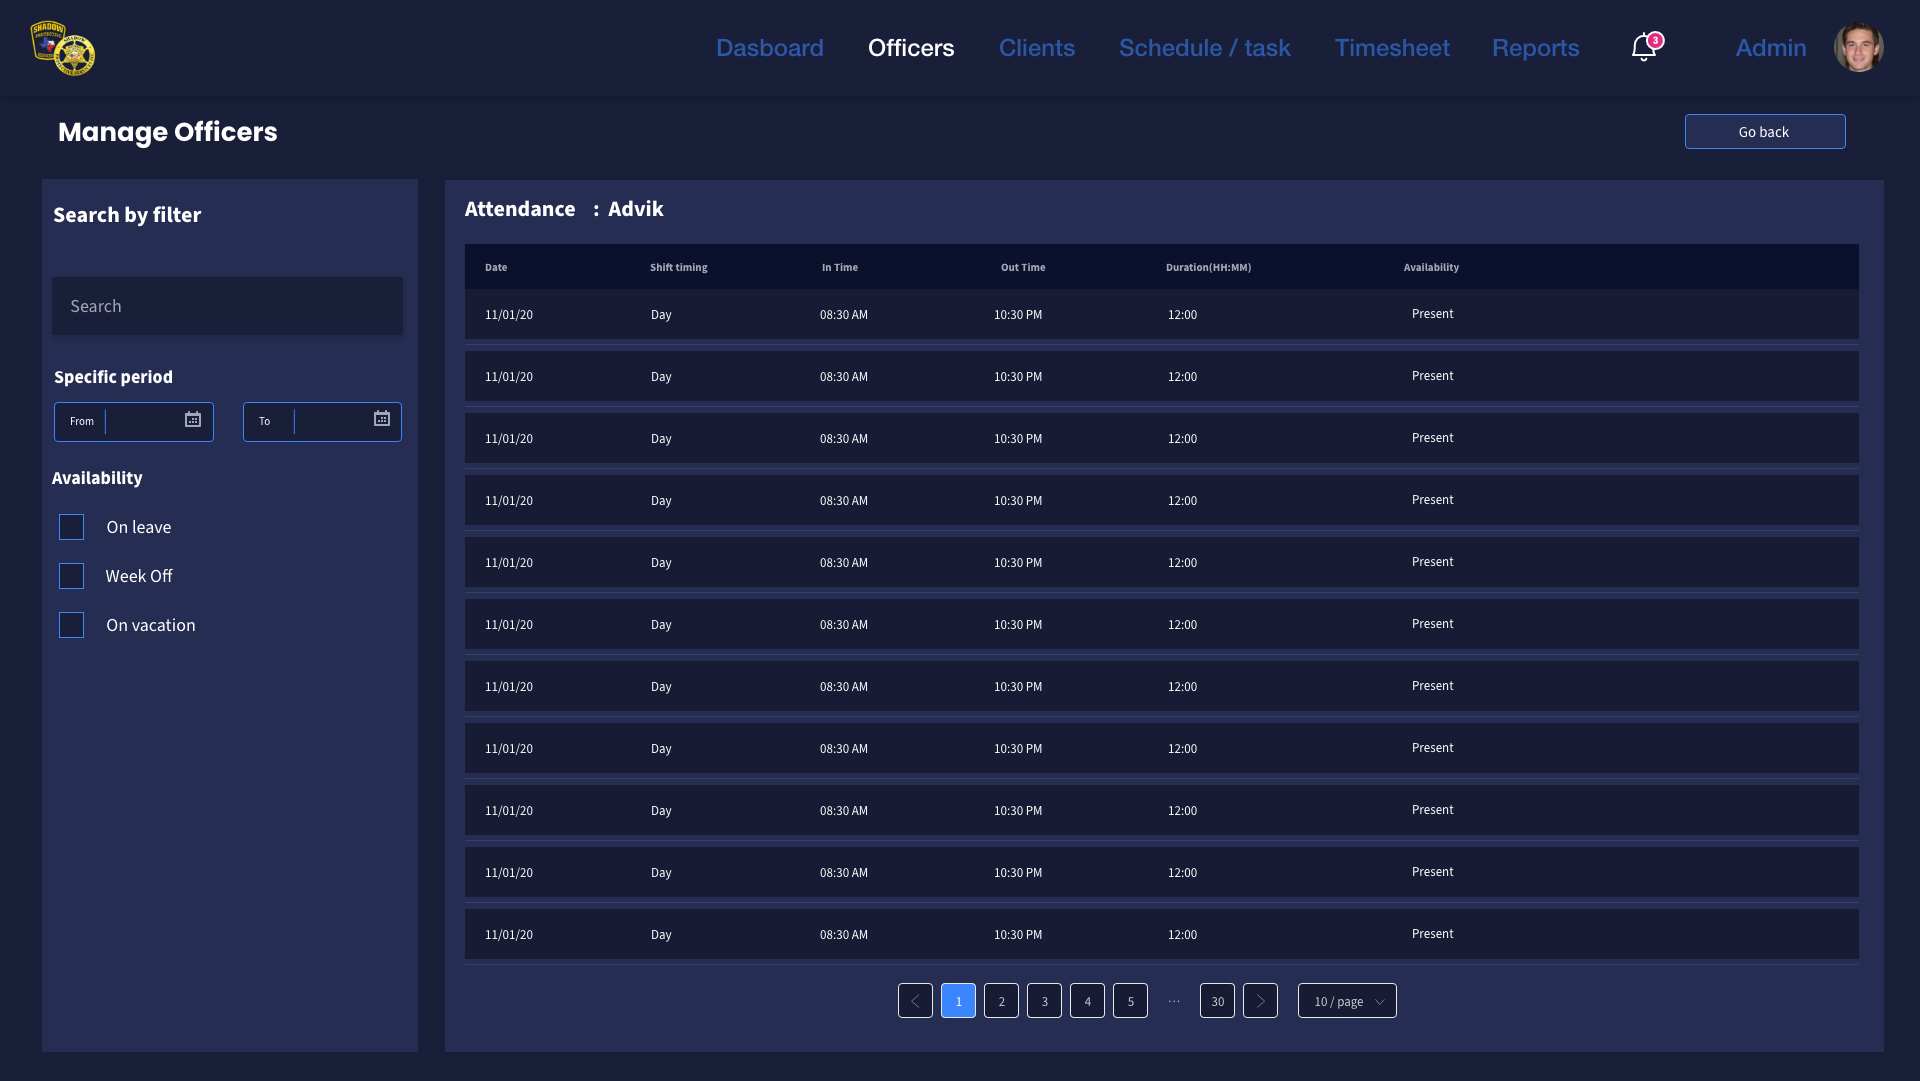Click the Go back button

[1764, 132]
